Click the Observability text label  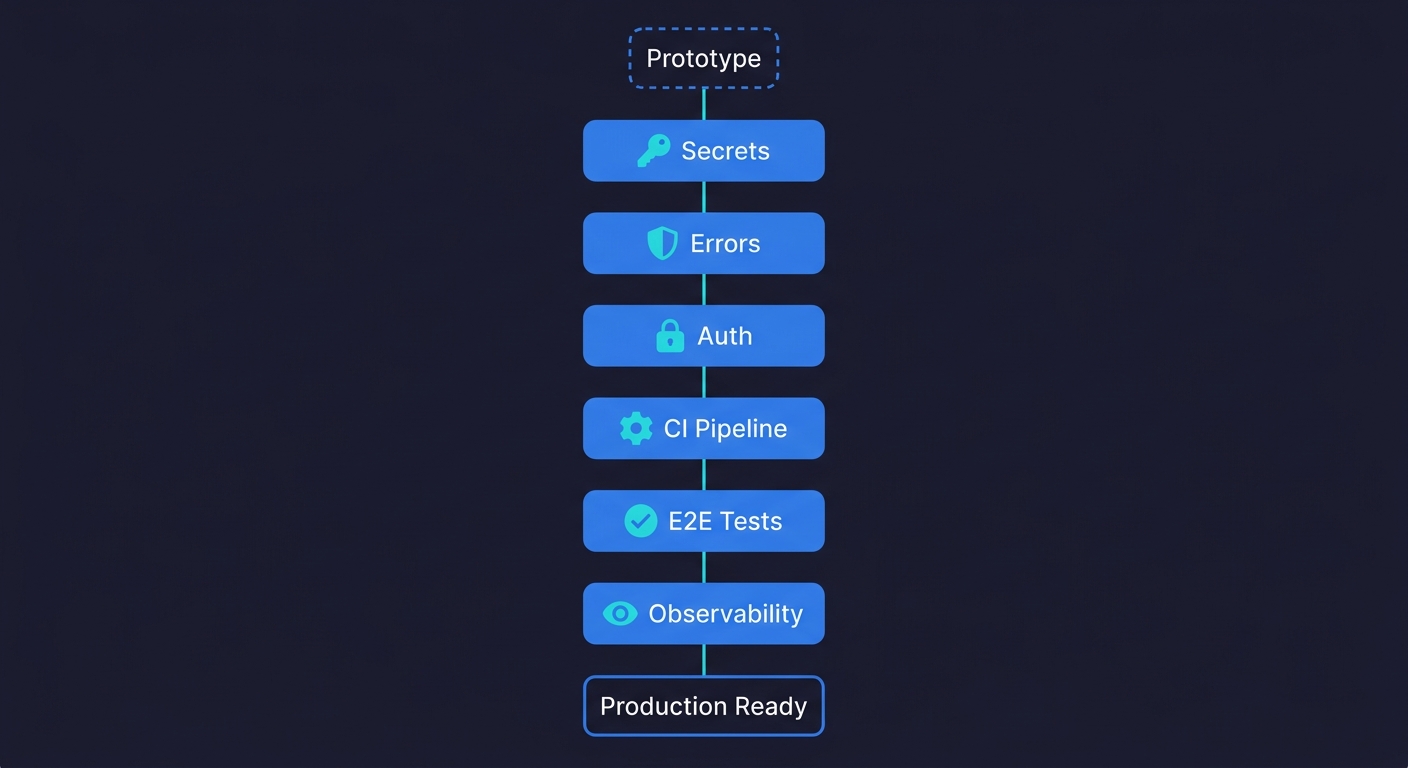(x=725, y=613)
